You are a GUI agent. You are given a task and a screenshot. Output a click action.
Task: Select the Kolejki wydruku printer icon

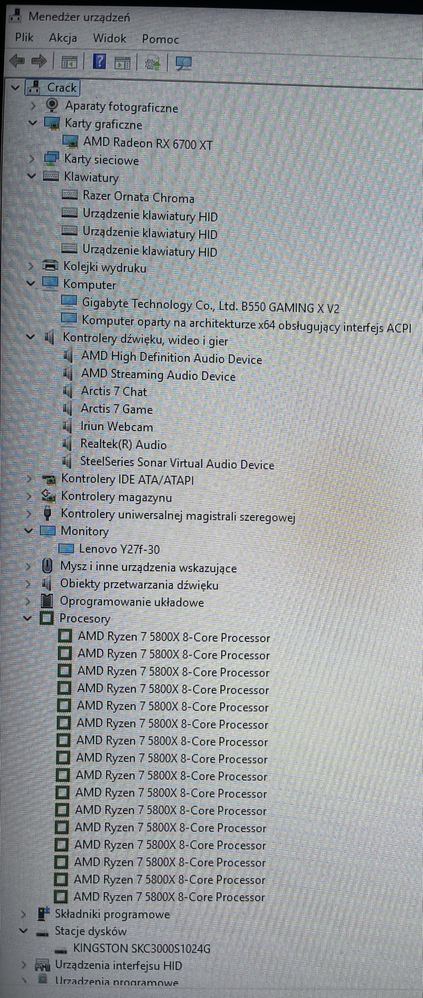point(50,267)
